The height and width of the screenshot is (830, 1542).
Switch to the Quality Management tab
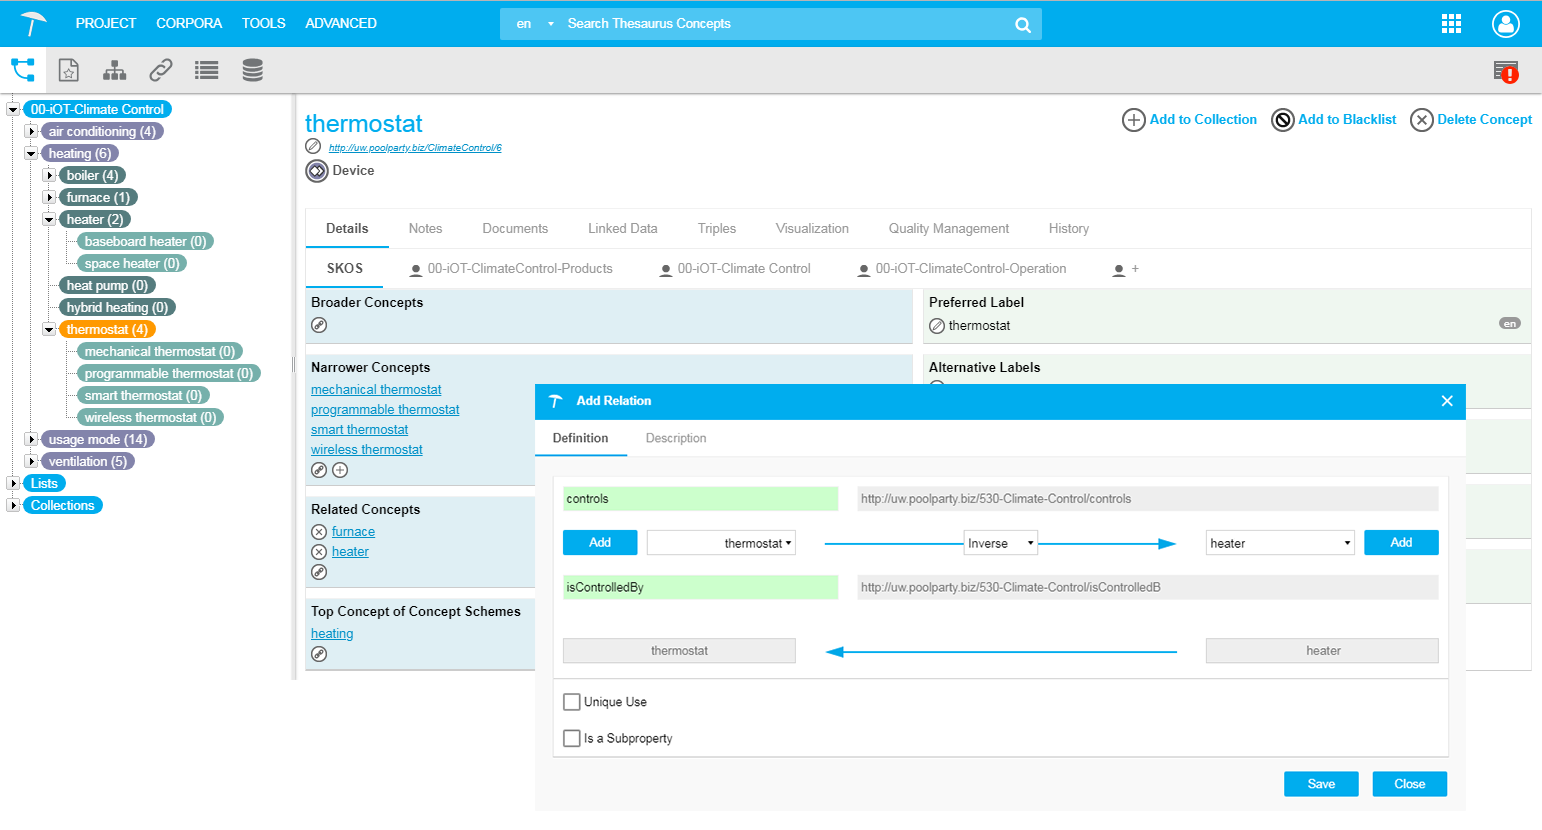coord(949,228)
